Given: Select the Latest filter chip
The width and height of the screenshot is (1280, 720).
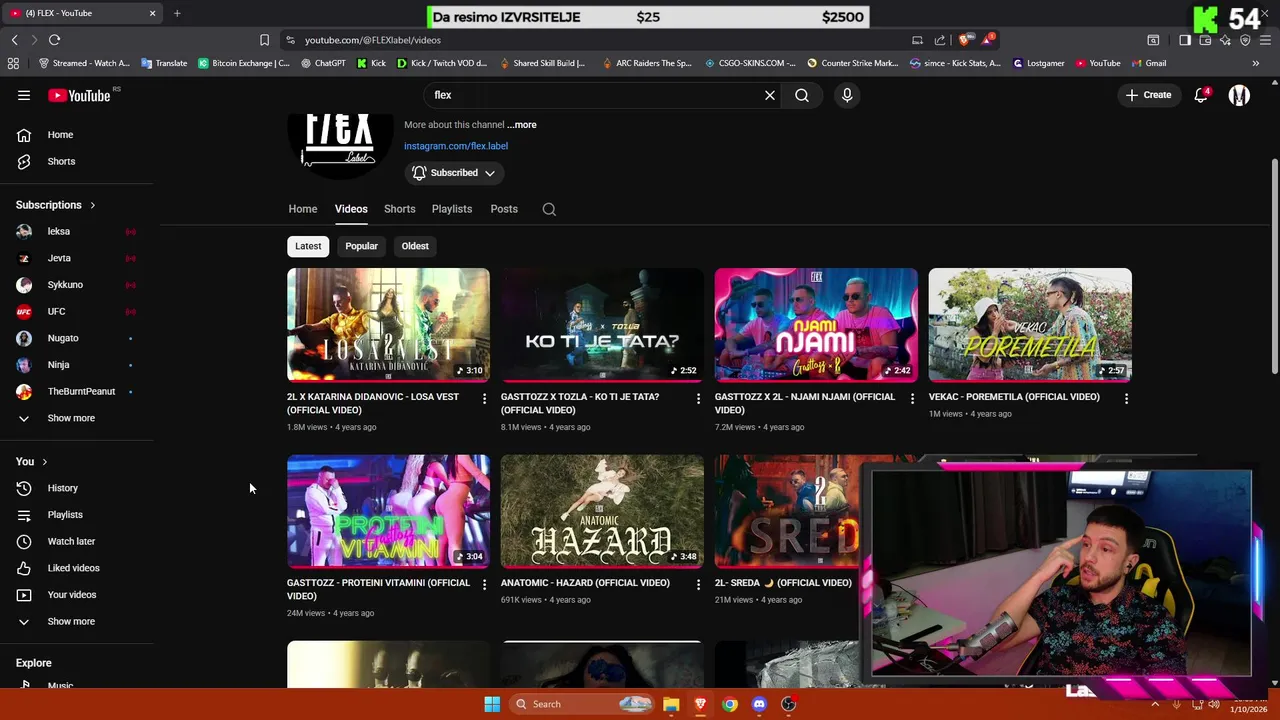Looking at the screenshot, I should pyautogui.click(x=308, y=246).
